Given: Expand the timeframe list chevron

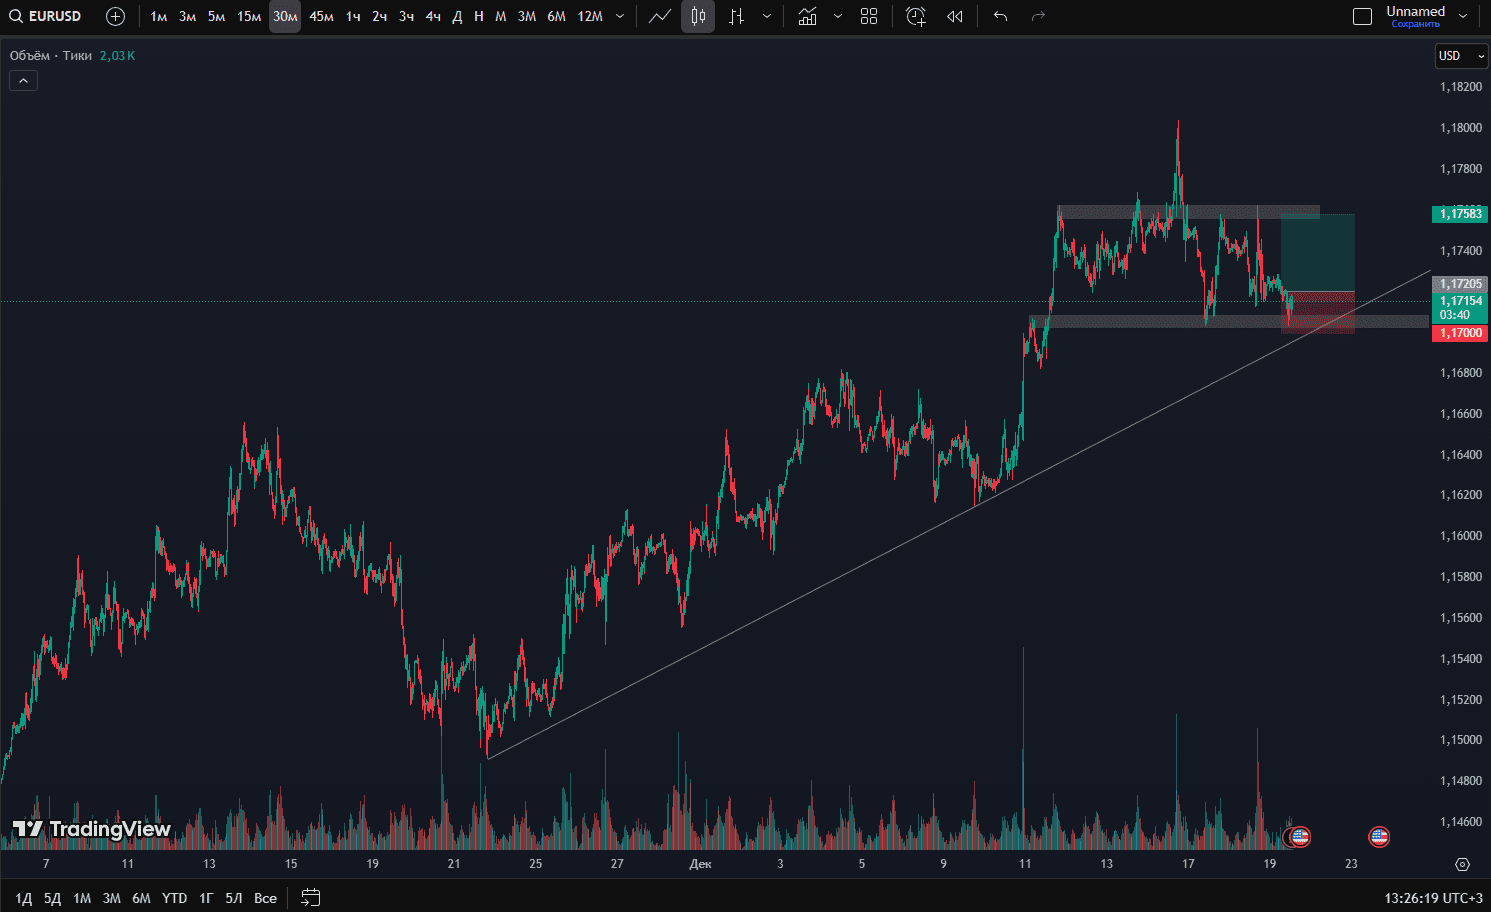Looking at the screenshot, I should [x=620, y=16].
